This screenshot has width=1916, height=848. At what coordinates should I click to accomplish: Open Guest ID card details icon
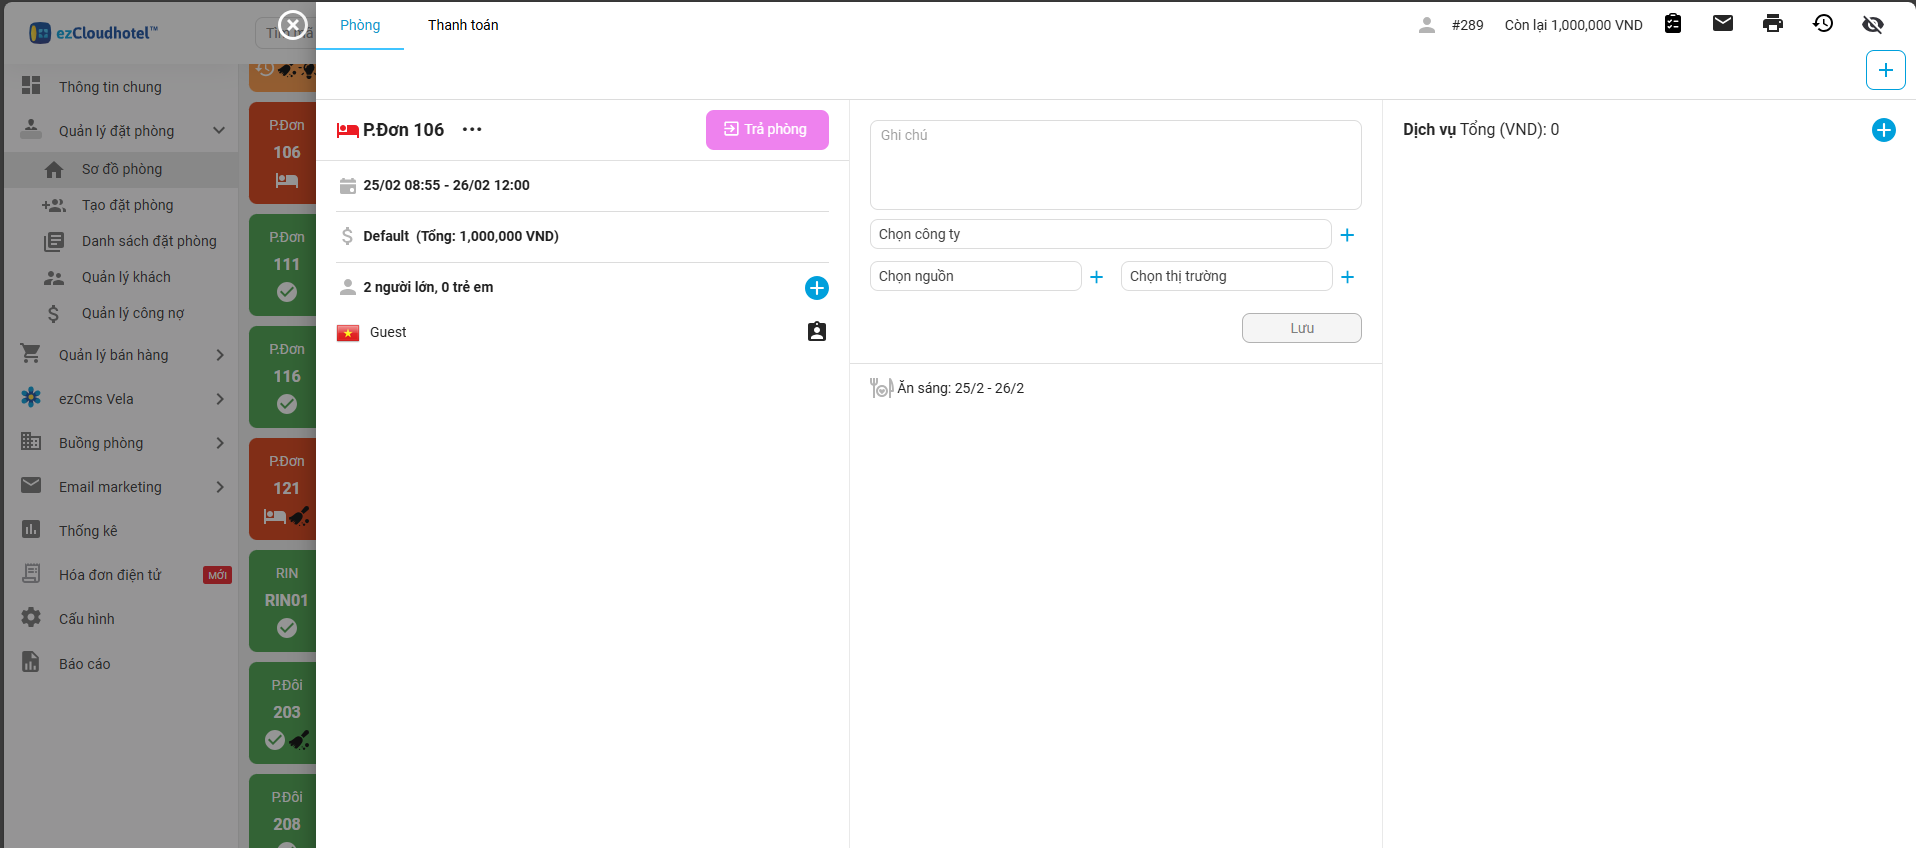pos(816,332)
